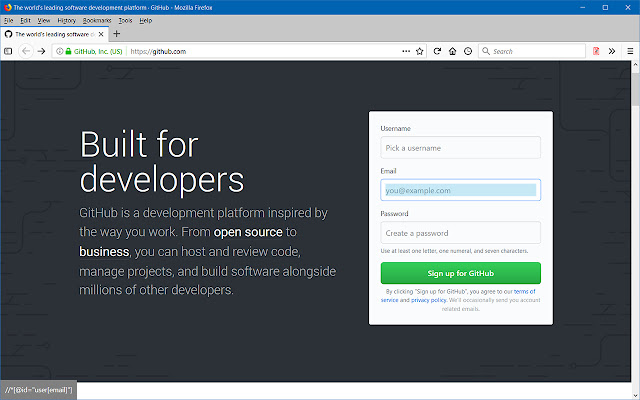The width and height of the screenshot is (640, 400).
Task: Toggle the sidebar button left of back
Action: click(x=9, y=51)
